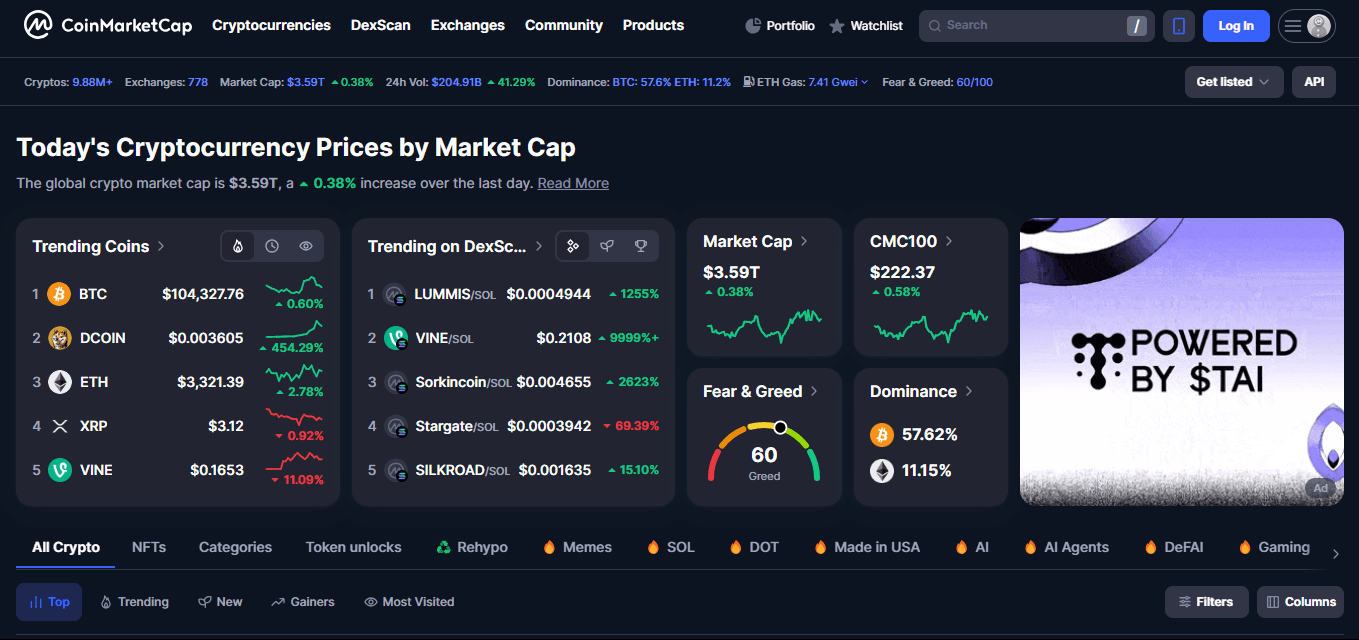Image resolution: width=1359 pixels, height=640 pixels.
Task: Click the Fear & Greed gauge
Action: click(x=764, y=452)
